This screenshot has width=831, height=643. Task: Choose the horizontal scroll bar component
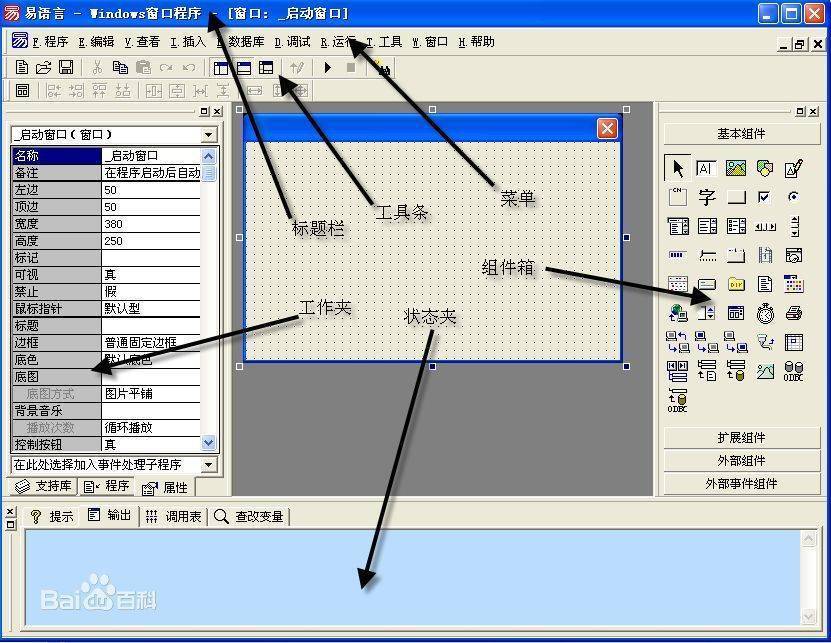click(x=765, y=227)
